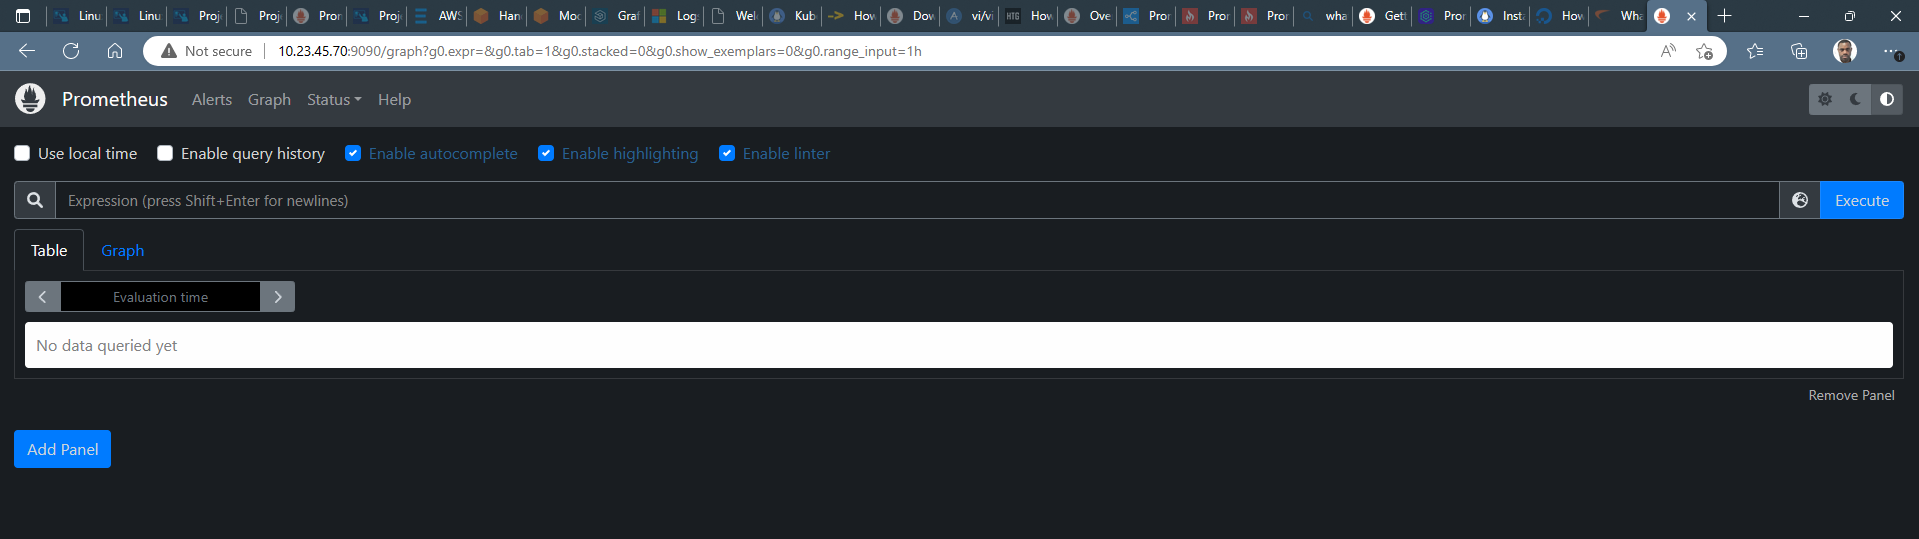Switch to dark theme moon icon

coord(1856,99)
